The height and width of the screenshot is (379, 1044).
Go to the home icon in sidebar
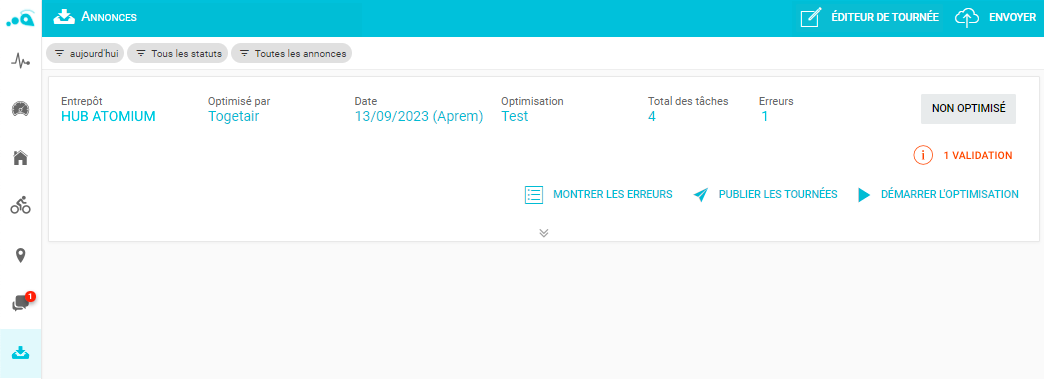(21, 158)
